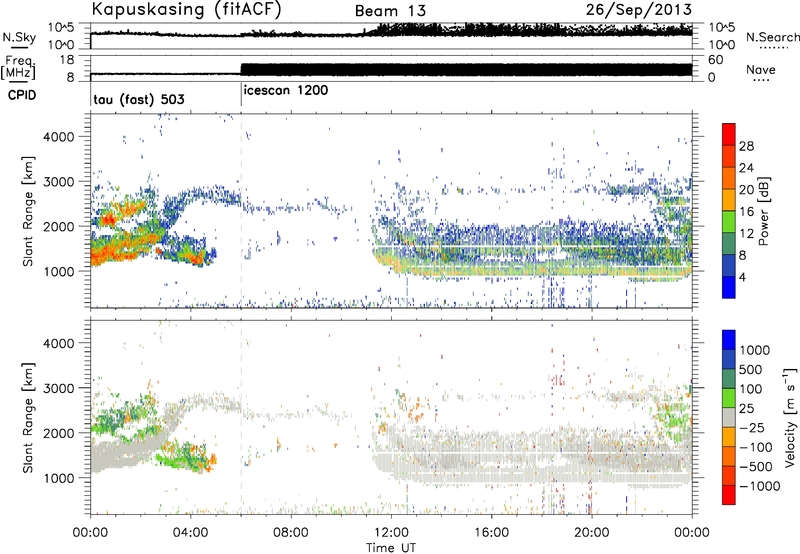
Task: Click the '04:00' time tick label
Action: pos(190,533)
